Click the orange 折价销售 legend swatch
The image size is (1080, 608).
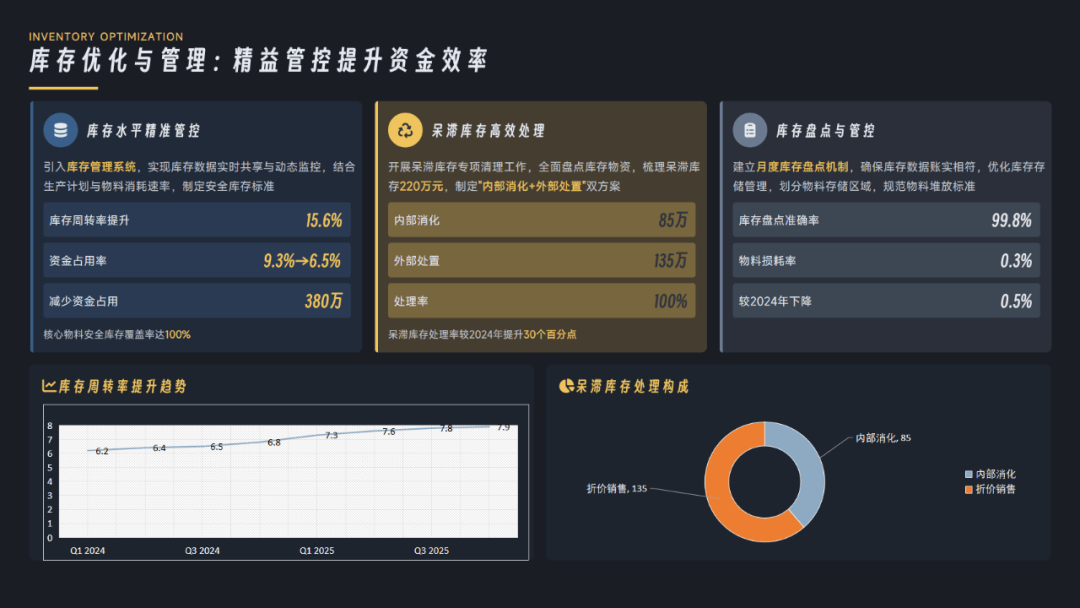[968, 489]
